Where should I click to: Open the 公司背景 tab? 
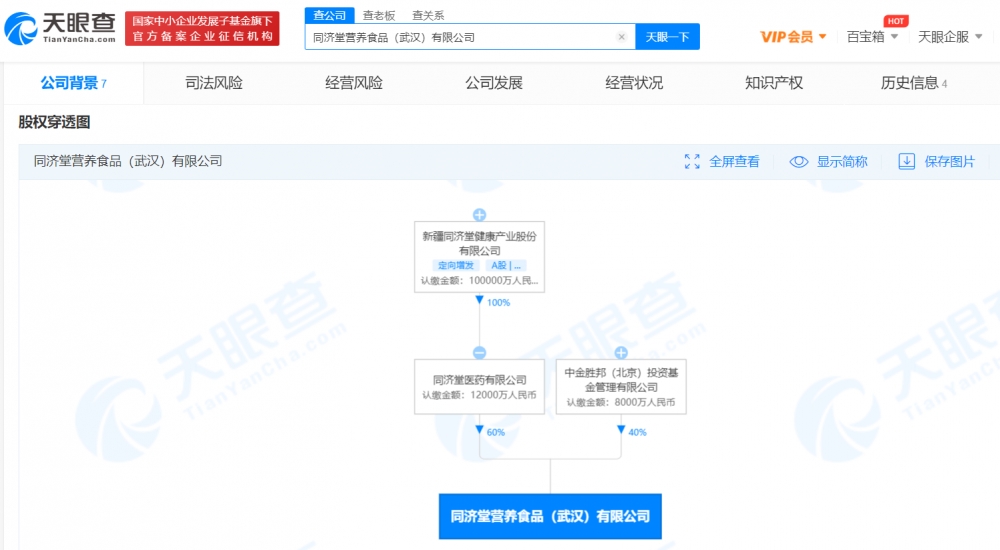click(73, 83)
